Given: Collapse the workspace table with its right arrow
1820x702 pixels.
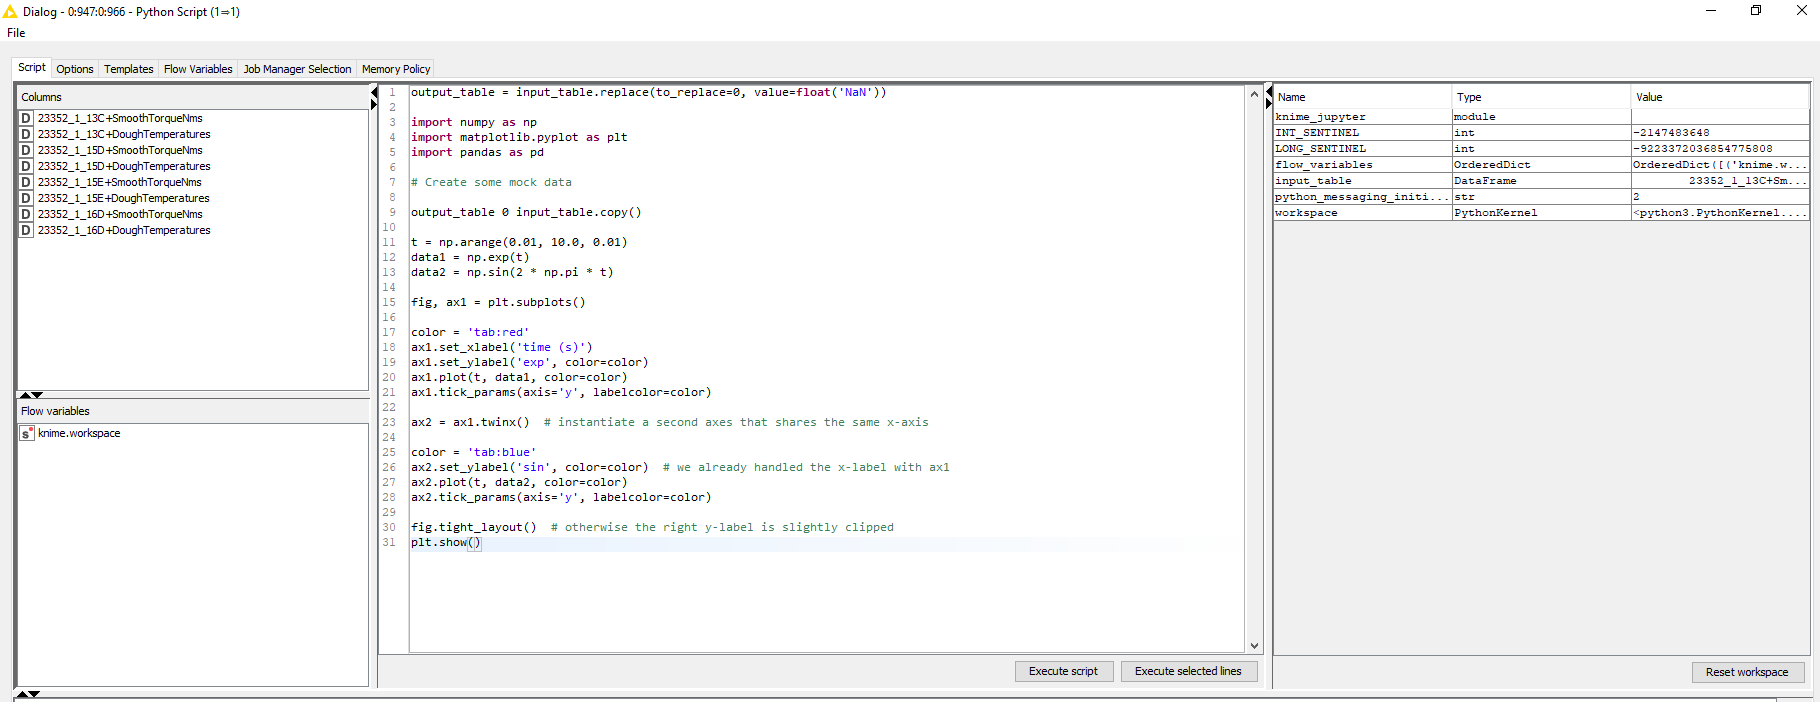Looking at the screenshot, I should click(1269, 104).
